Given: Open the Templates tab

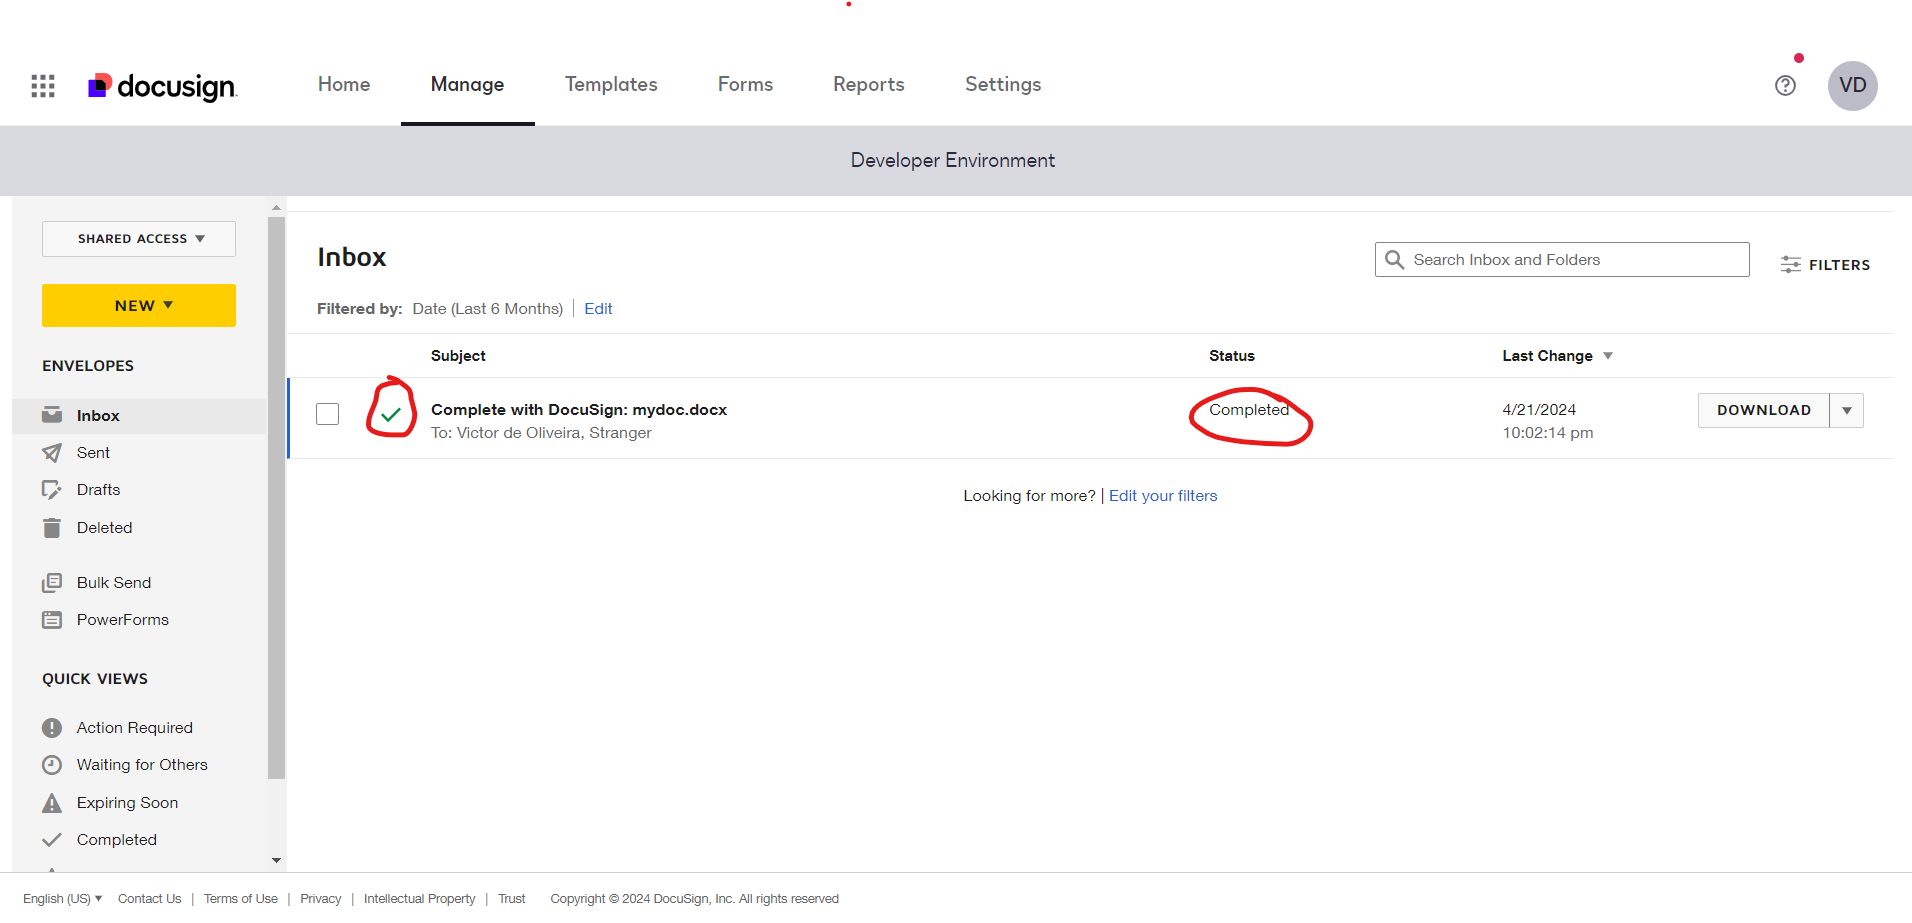Looking at the screenshot, I should [x=611, y=85].
